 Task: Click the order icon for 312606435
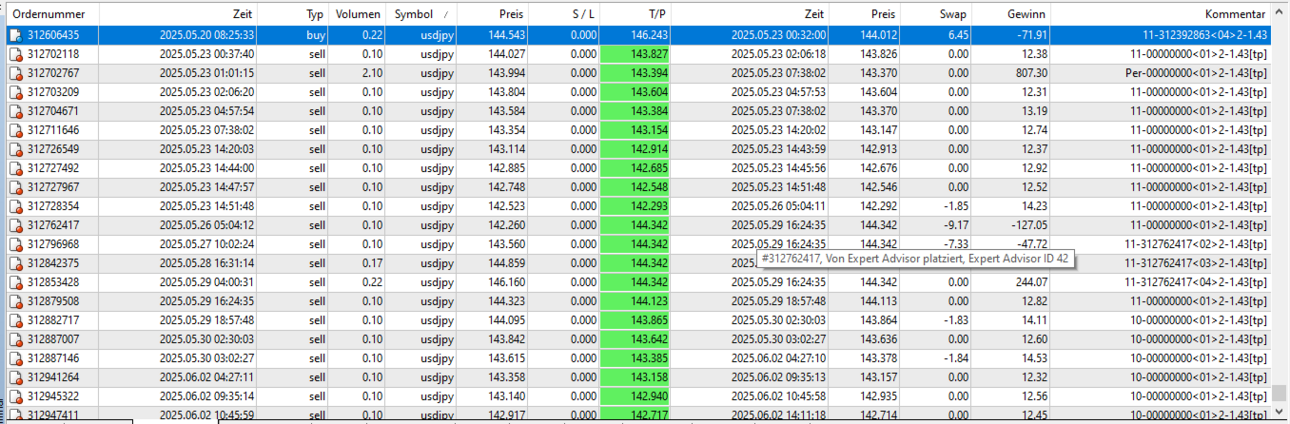pos(15,35)
